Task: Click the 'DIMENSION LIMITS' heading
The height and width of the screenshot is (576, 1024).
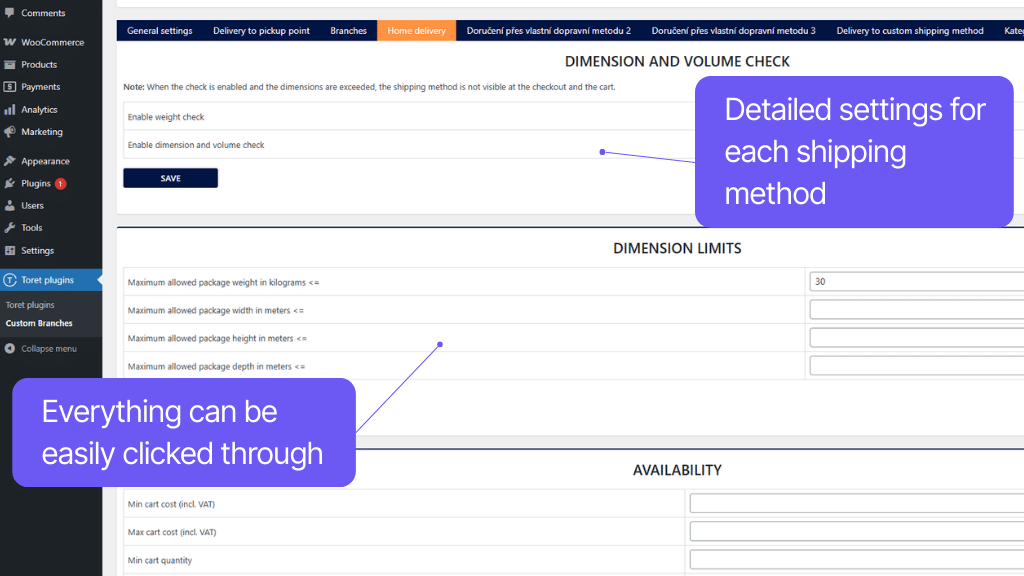Action: coord(677,248)
